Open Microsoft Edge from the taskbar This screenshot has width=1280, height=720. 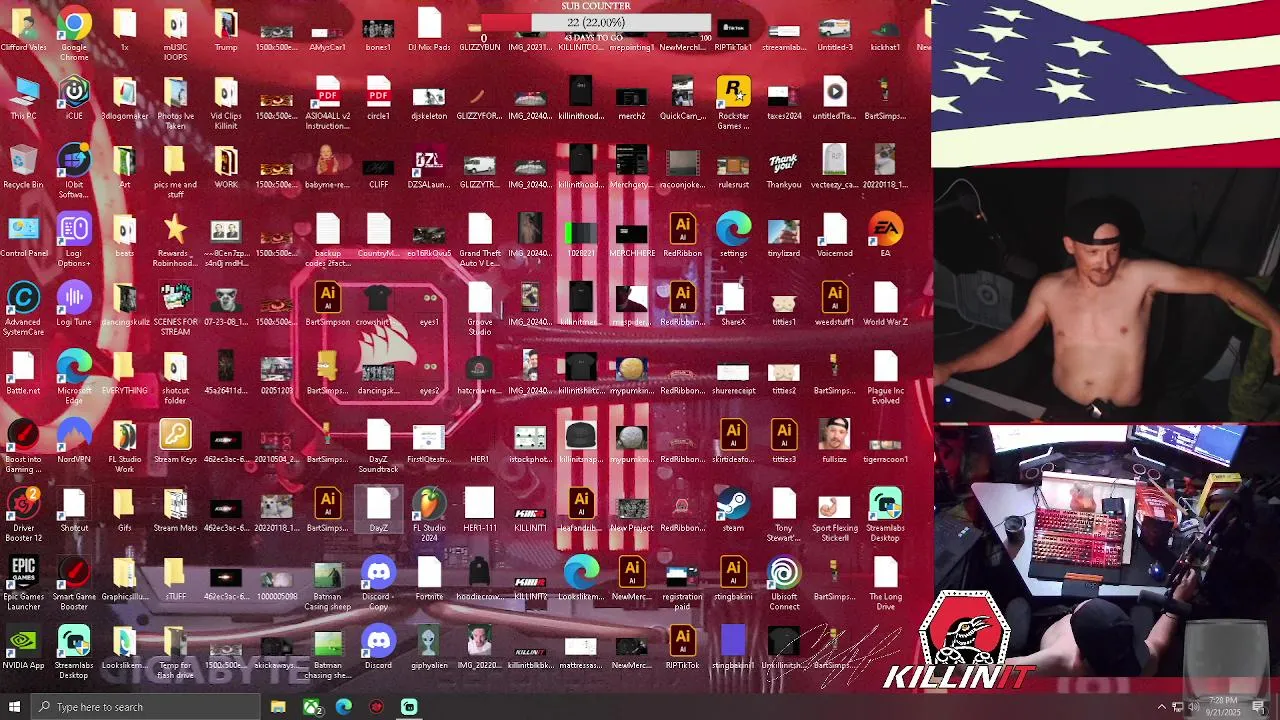click(344, 707)
